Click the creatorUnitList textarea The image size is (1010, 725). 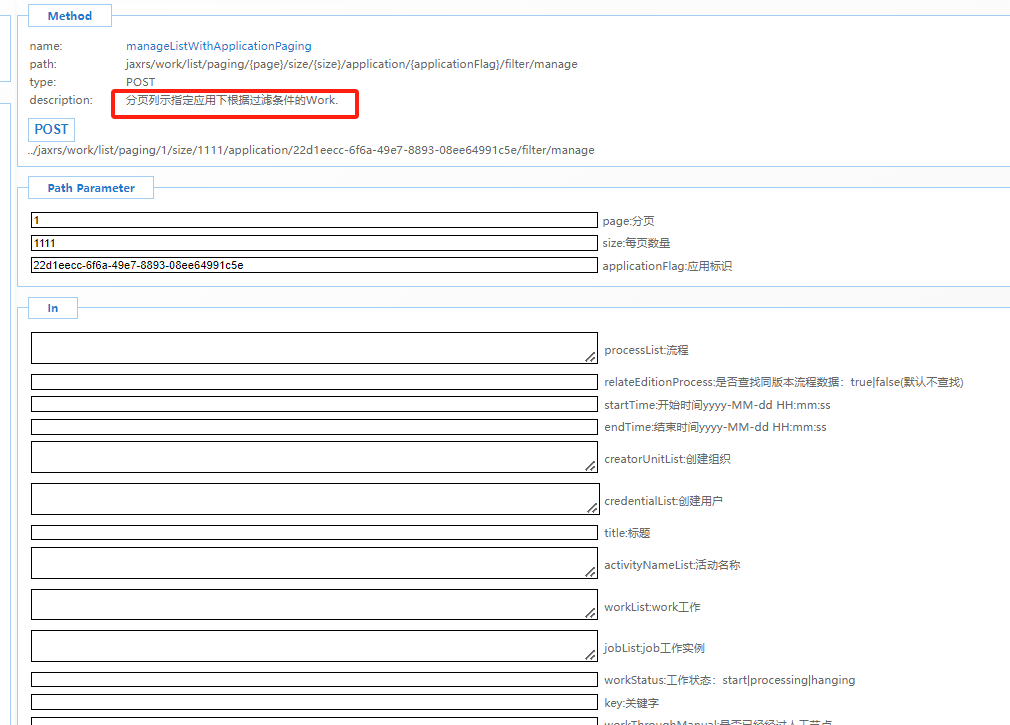314,457
